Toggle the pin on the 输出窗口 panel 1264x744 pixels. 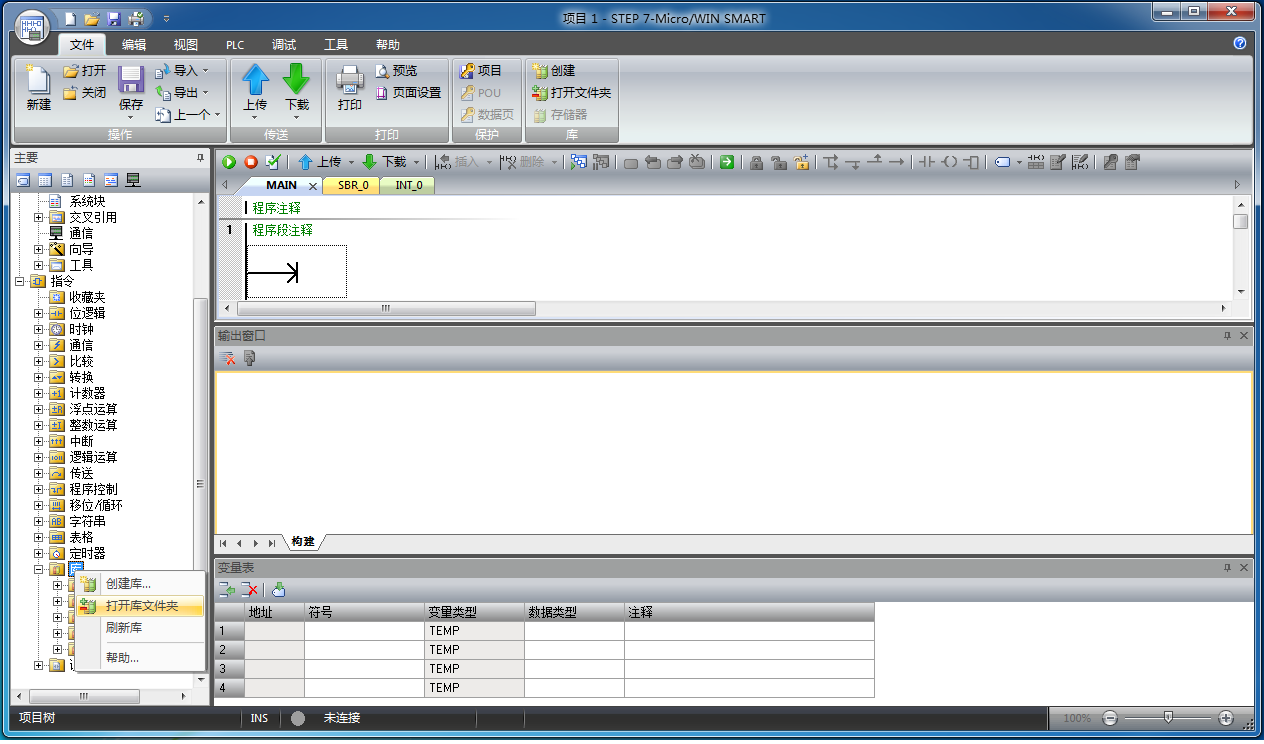1228,336
